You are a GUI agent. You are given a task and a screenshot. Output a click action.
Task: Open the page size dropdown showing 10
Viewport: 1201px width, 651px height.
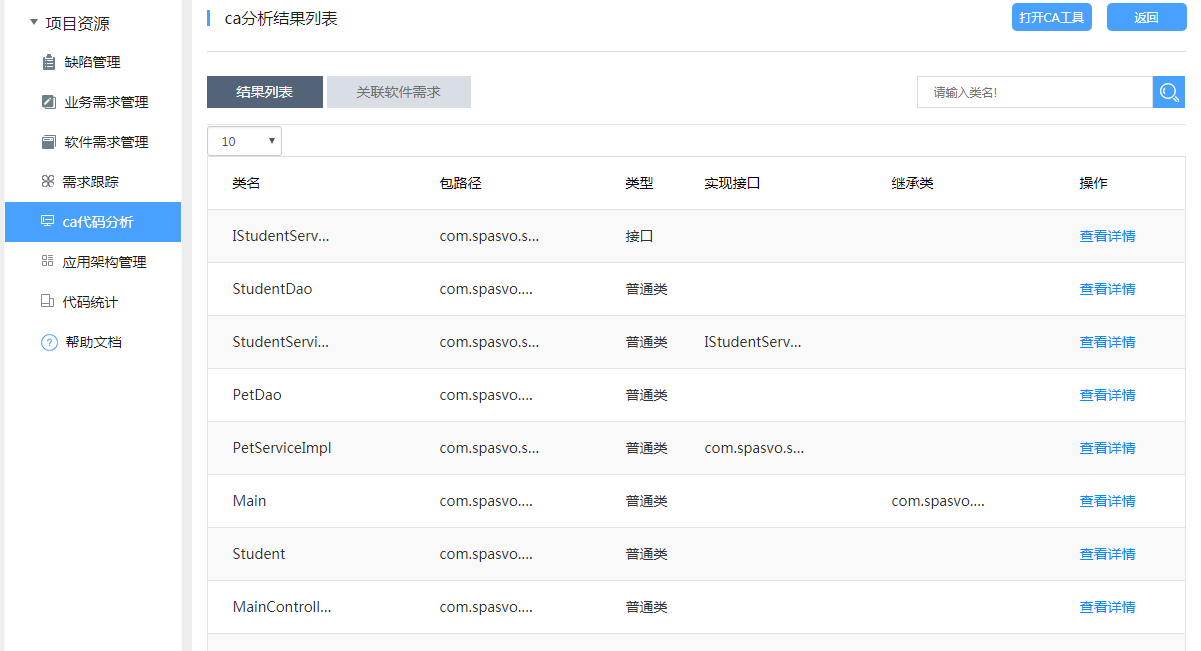244,141
